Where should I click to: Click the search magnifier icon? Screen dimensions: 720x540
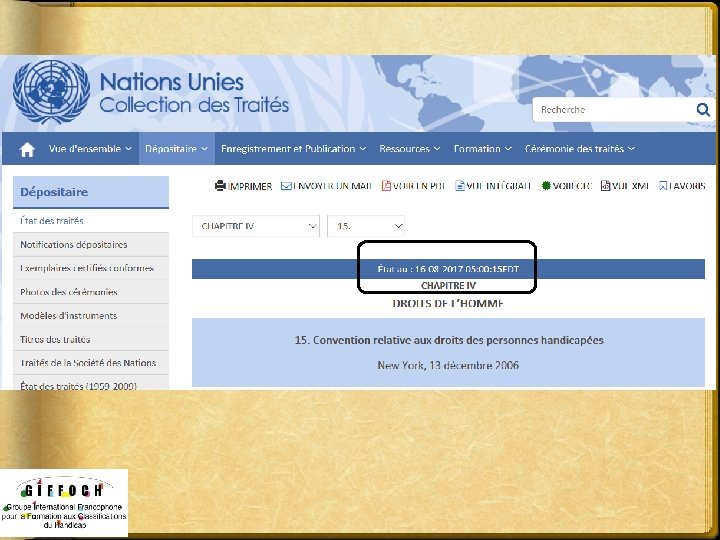[x=703, y=110]
